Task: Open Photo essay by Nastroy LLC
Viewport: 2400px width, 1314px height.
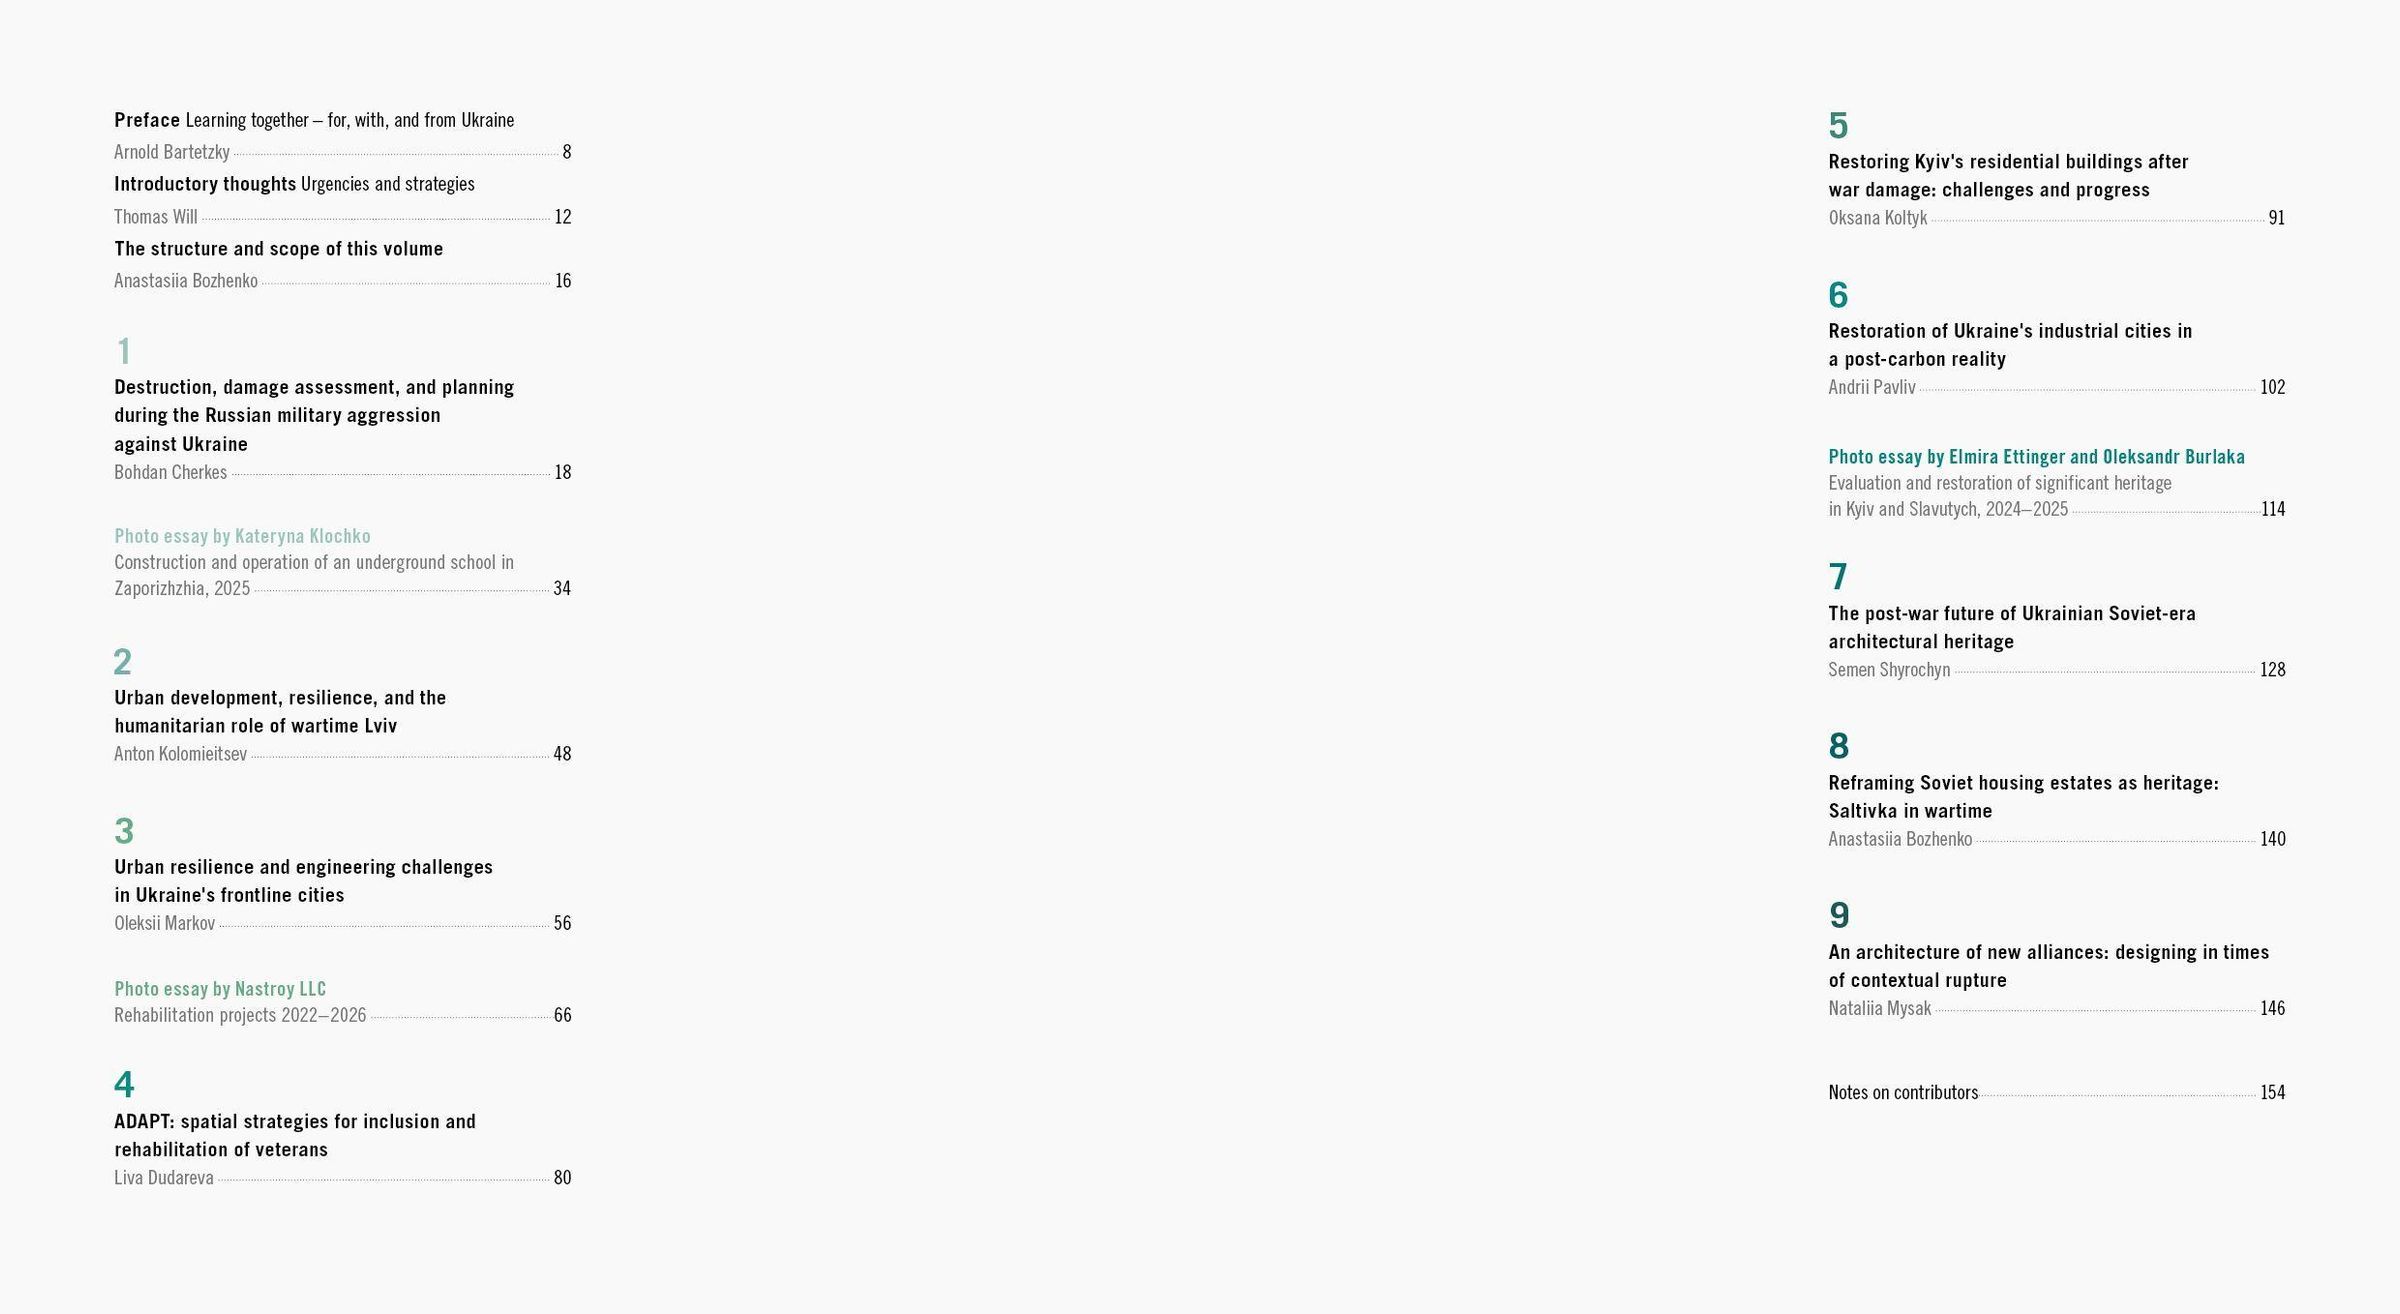Action: [220, 989]
